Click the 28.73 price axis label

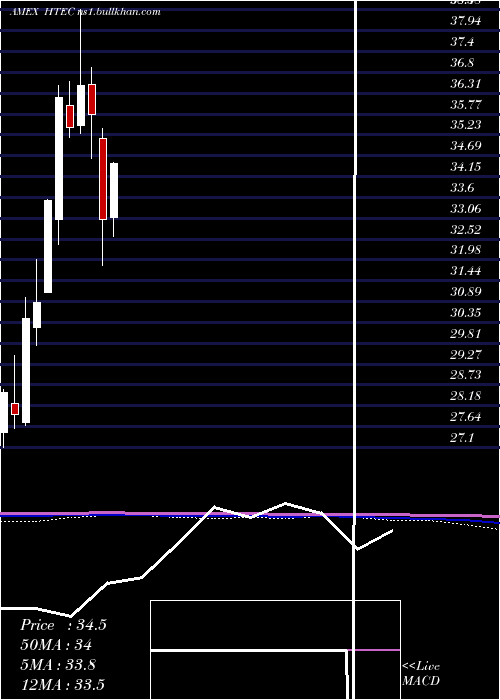pos(466,375)
